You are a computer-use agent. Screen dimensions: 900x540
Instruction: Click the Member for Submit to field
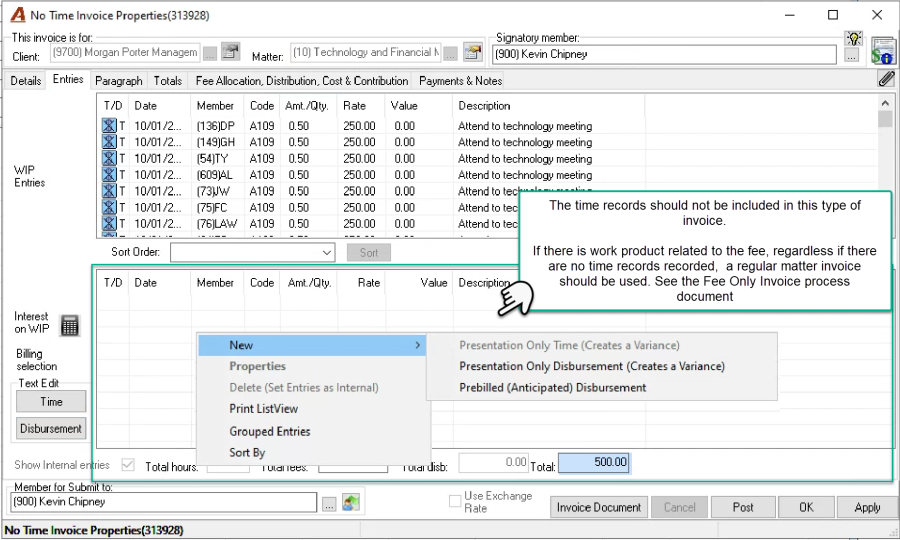pos(164,502)
